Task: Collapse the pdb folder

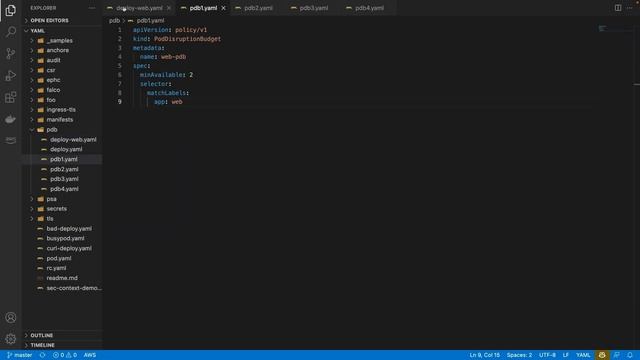Action: [51, 129]
